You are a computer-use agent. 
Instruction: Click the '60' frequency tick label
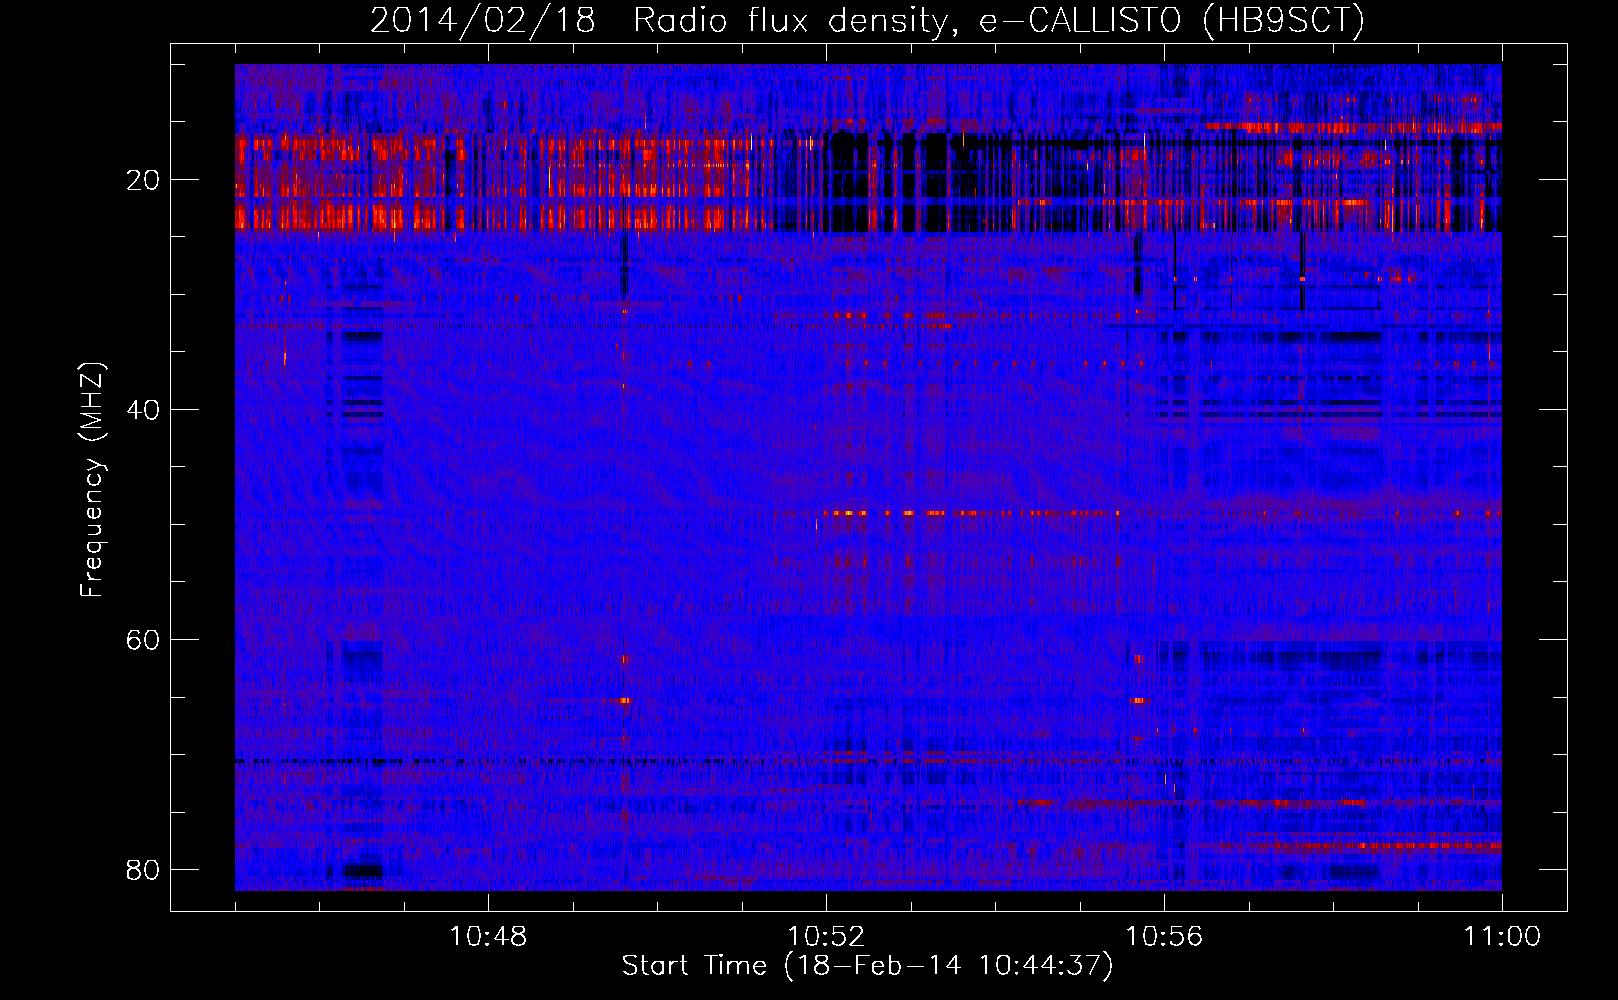click(143, 640)
